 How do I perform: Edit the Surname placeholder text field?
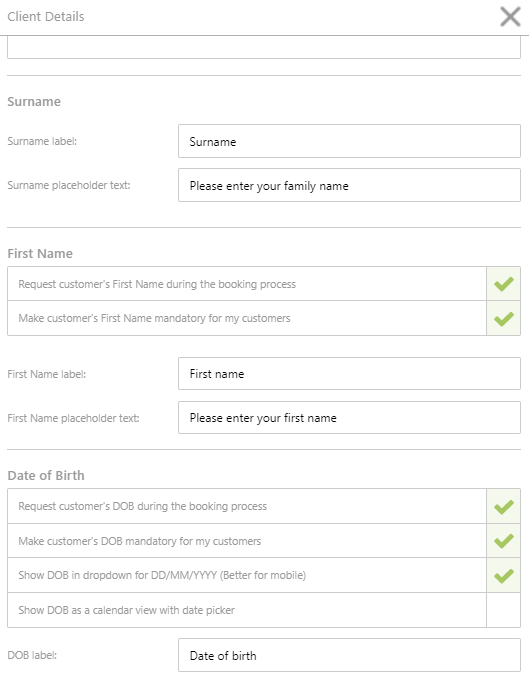tap(349, 185)
